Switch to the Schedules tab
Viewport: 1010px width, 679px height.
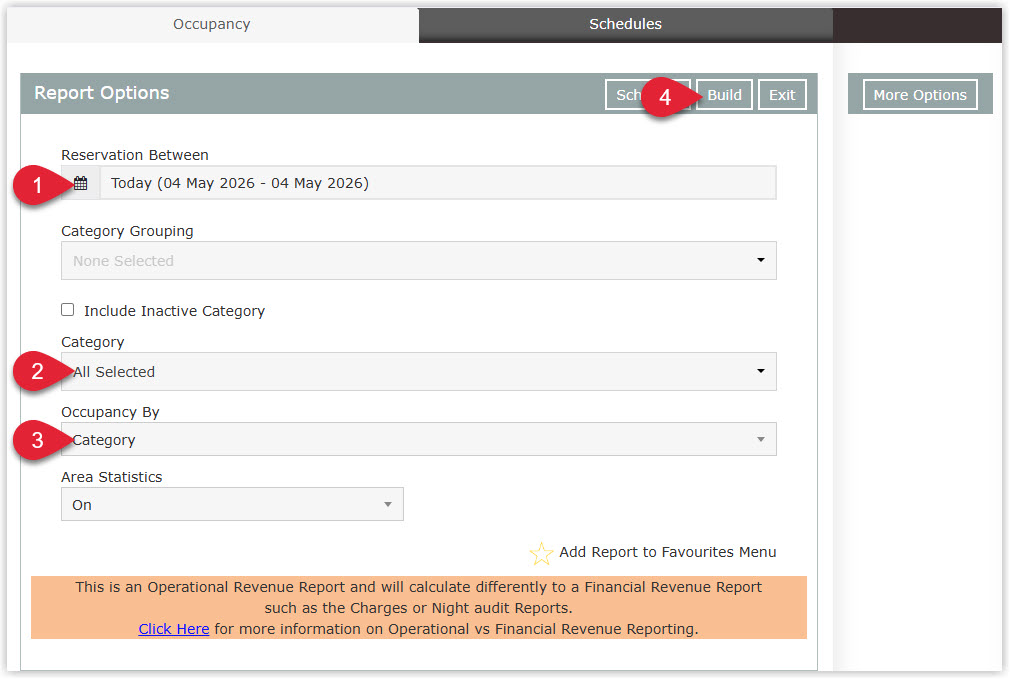(x=625, y=24)
